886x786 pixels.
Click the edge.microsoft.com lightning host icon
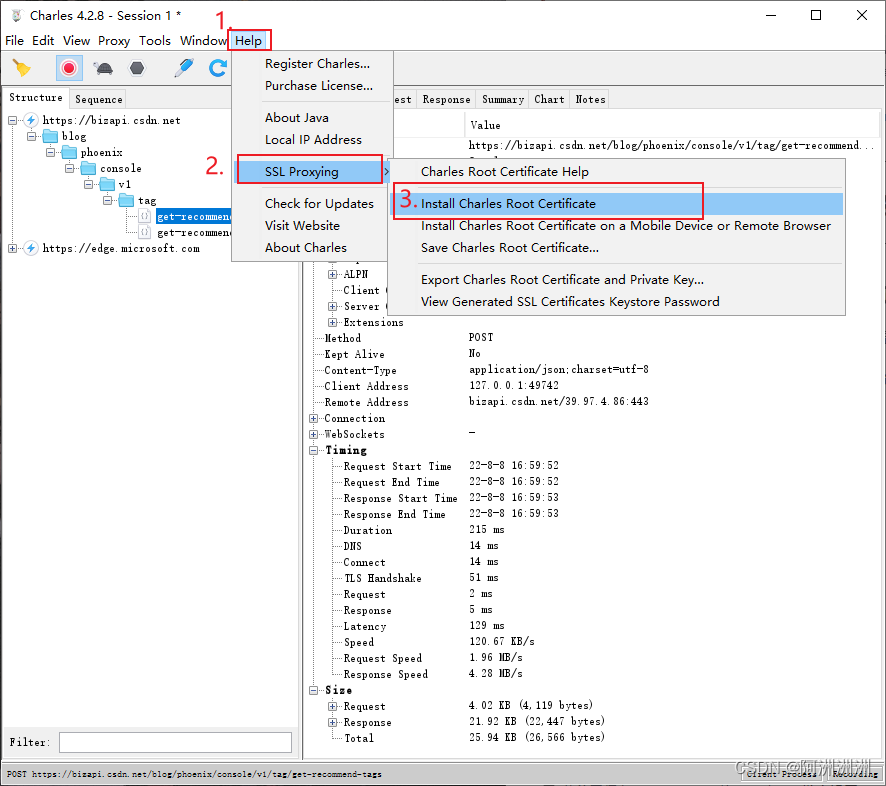coord(31,249)
